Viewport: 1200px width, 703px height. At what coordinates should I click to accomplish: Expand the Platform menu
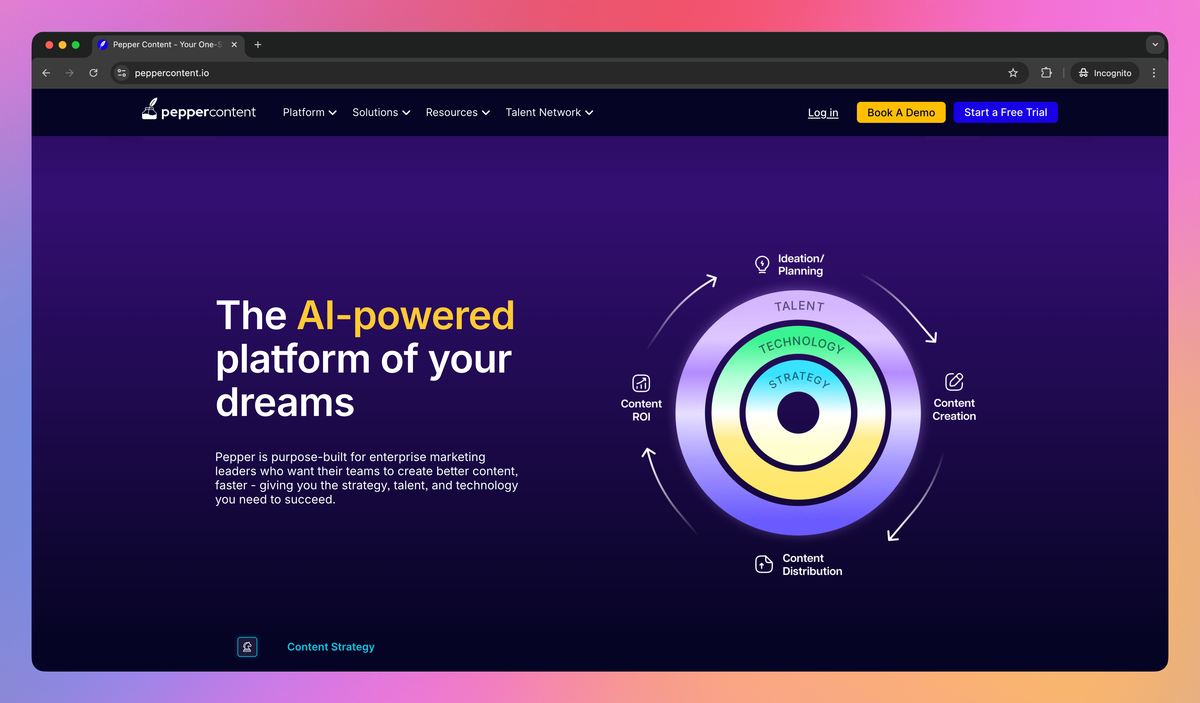tap(309, 112)
